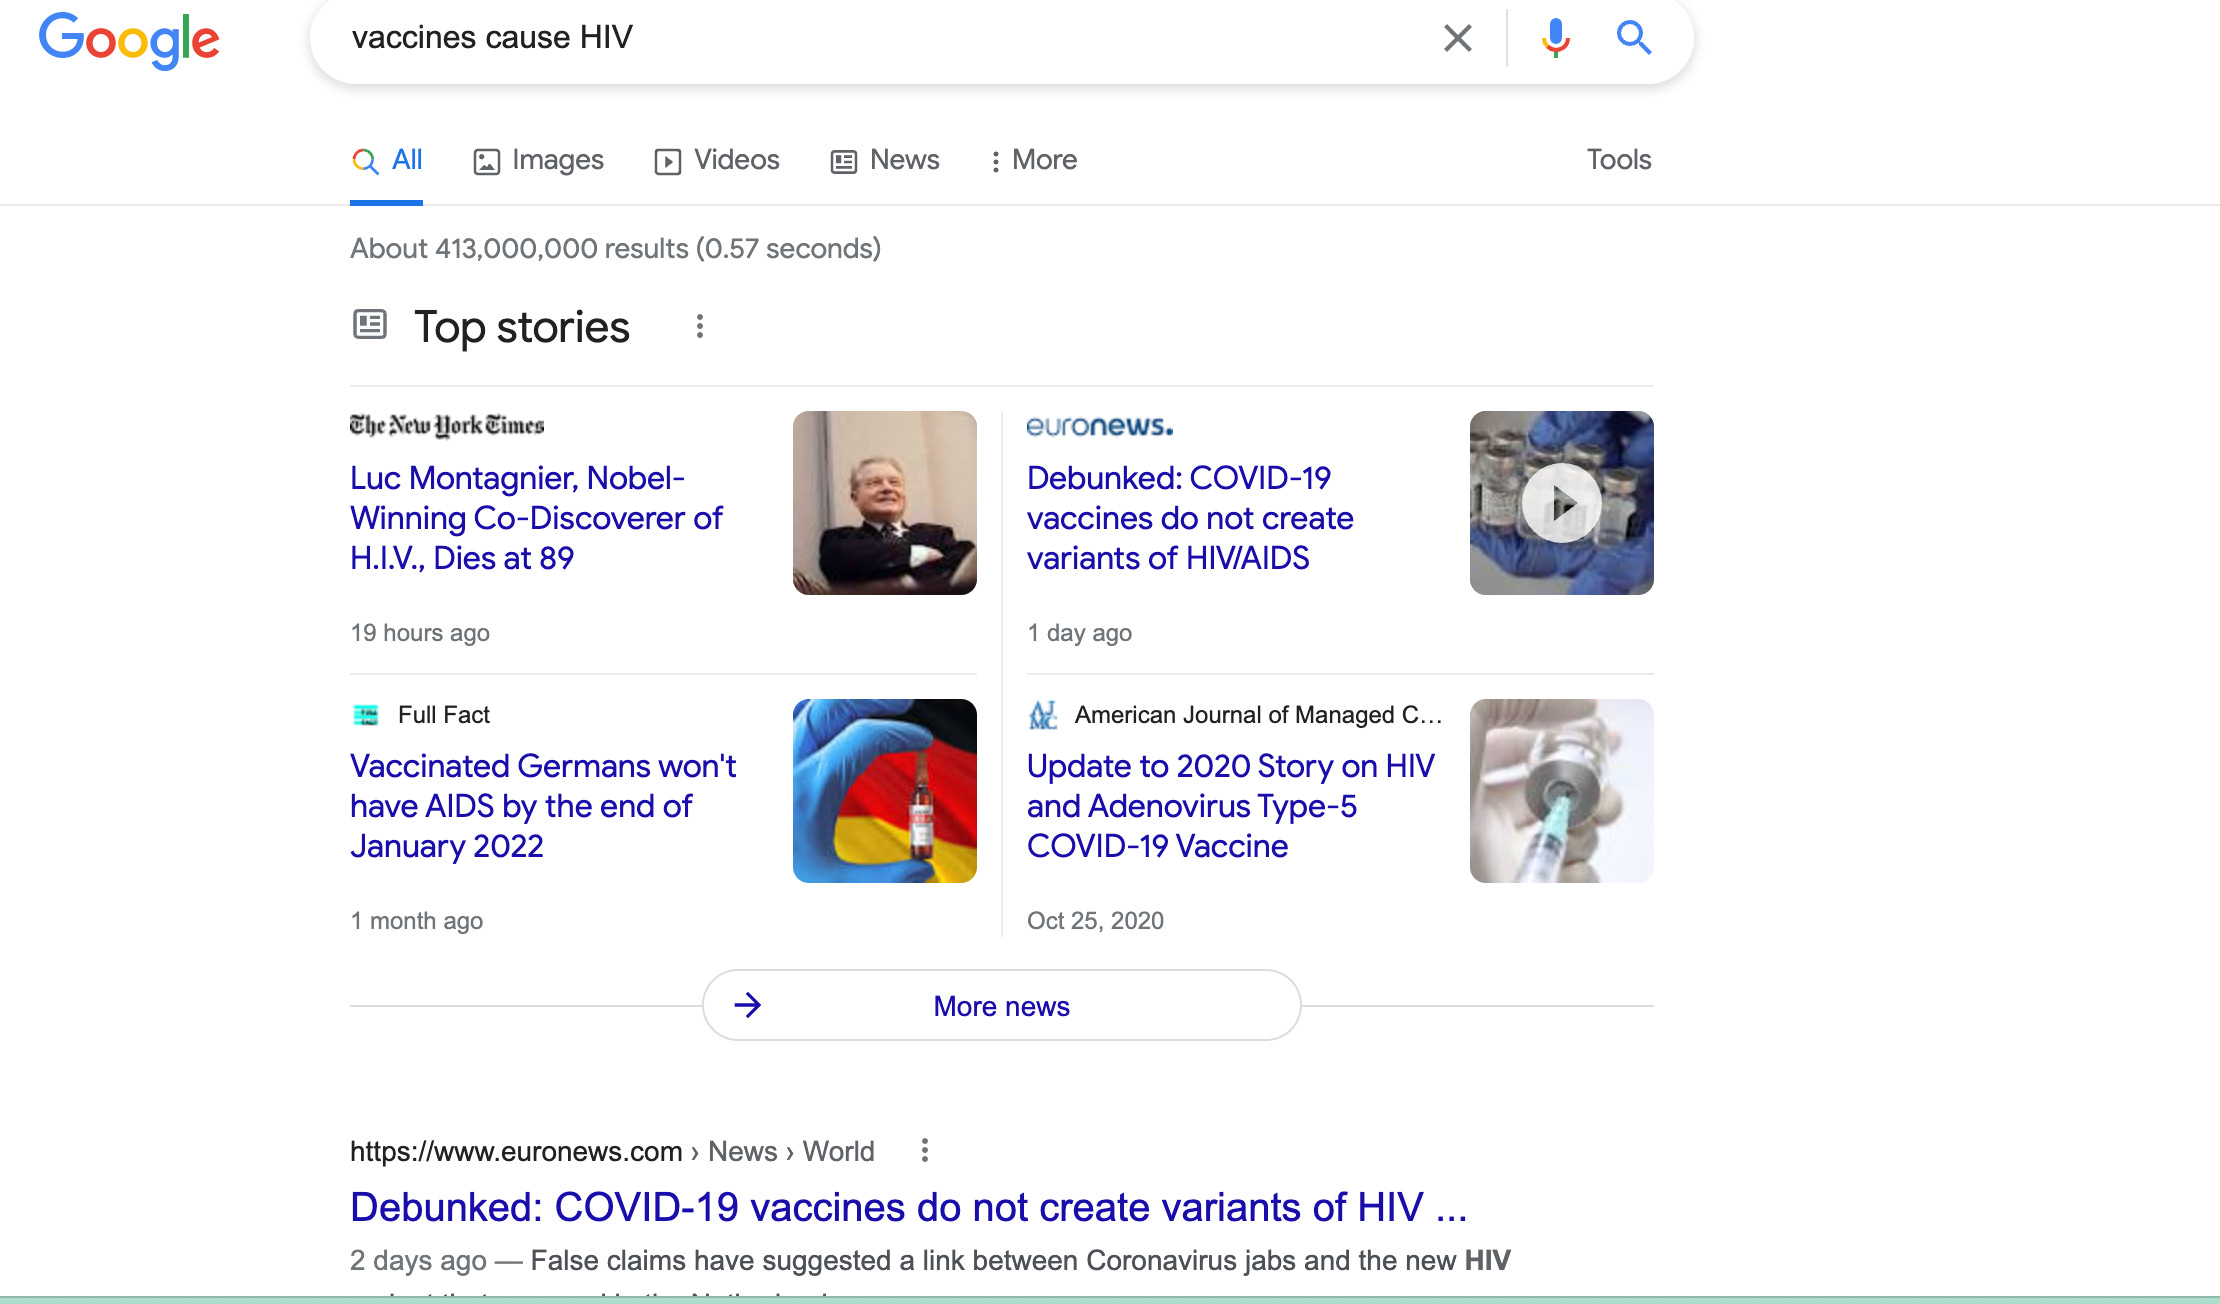
Task: Click the Luc Montagnier portrait thumbnail
Action: (x=884, y=503)
